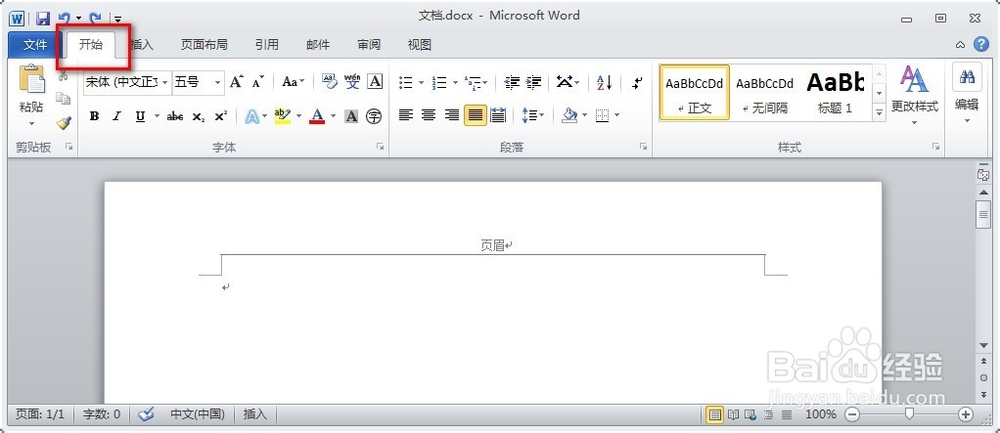Open the multilevel list dropdown
Screen dimensions: 1000x433
point(476,82)
